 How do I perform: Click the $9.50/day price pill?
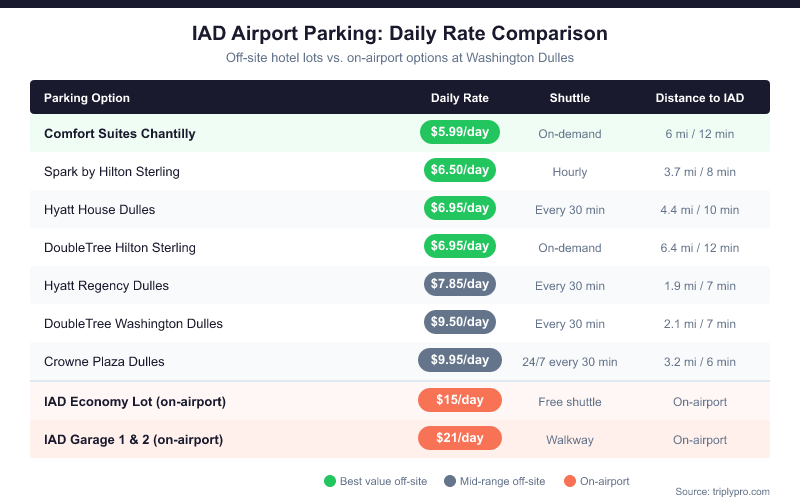coord(460,323)
